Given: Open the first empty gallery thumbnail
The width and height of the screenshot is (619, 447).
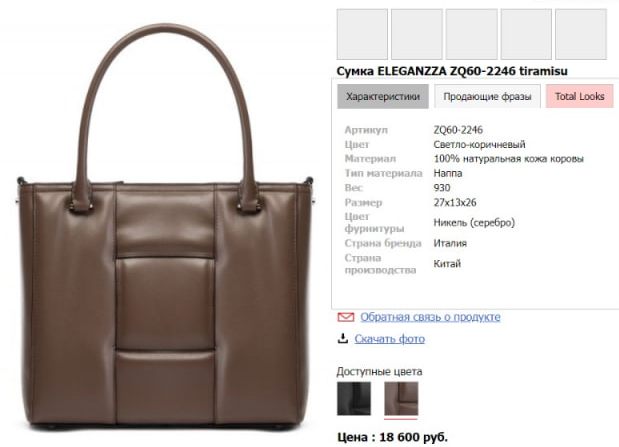Looking at the screenshot, I should pyautogui.click(x=362, y=34).
